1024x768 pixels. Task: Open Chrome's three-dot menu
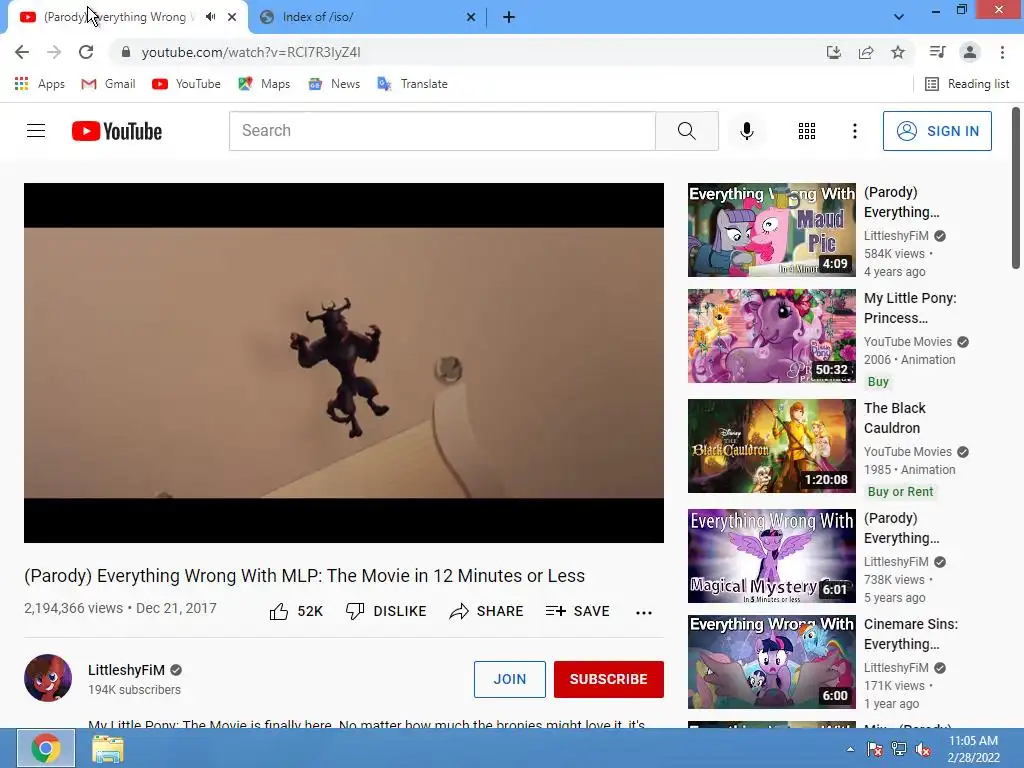(1002, 52)
